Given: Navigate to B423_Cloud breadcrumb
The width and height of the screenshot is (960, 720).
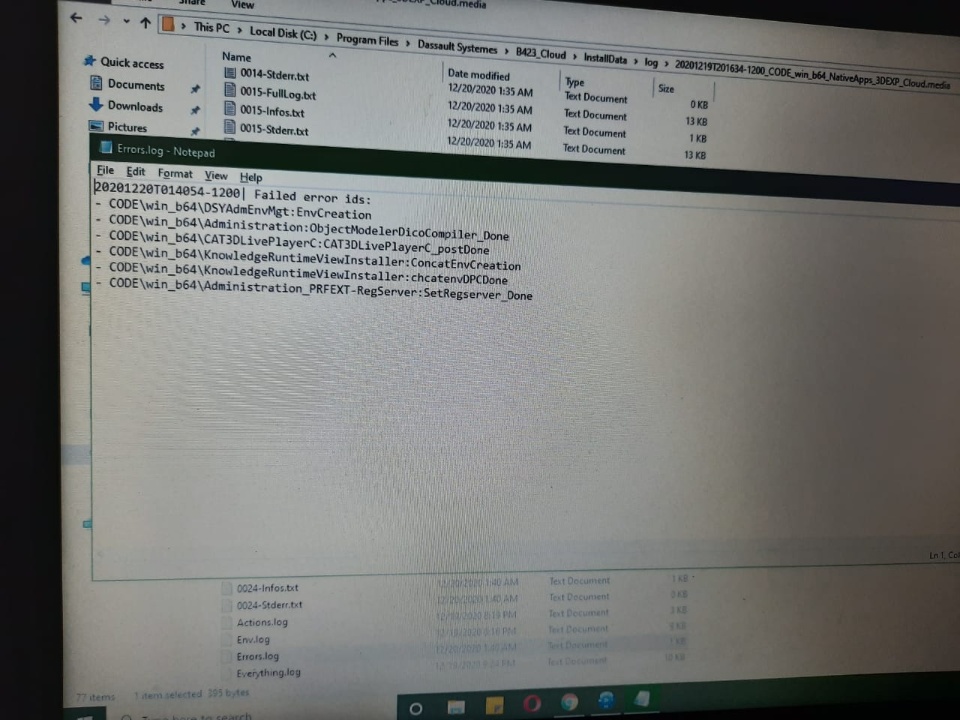Looking at the screenshot, I should tap(541, 53).
